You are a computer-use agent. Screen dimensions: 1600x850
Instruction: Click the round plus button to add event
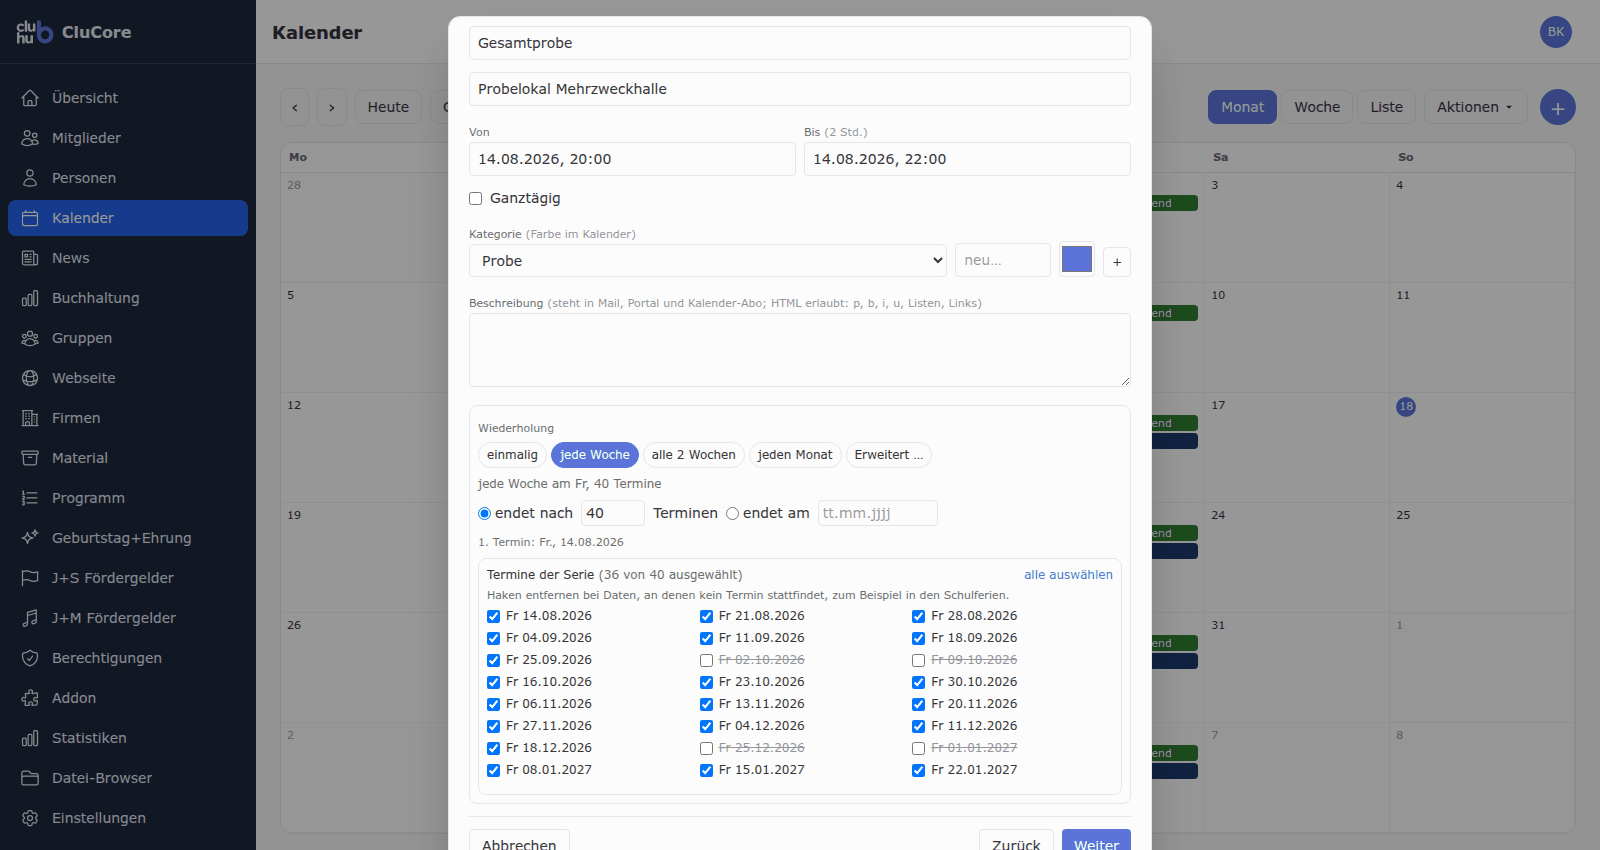point(1557,107)
